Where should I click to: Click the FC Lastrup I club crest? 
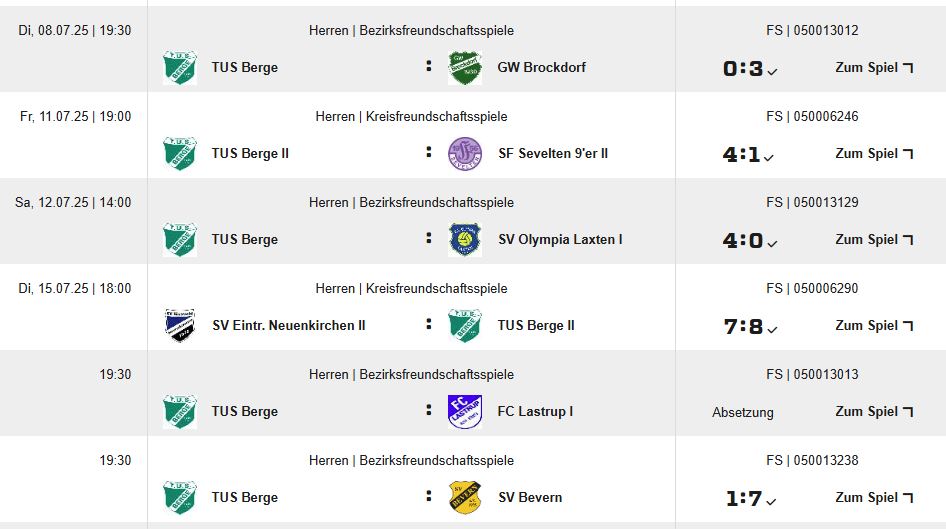(x=465, y=411)
